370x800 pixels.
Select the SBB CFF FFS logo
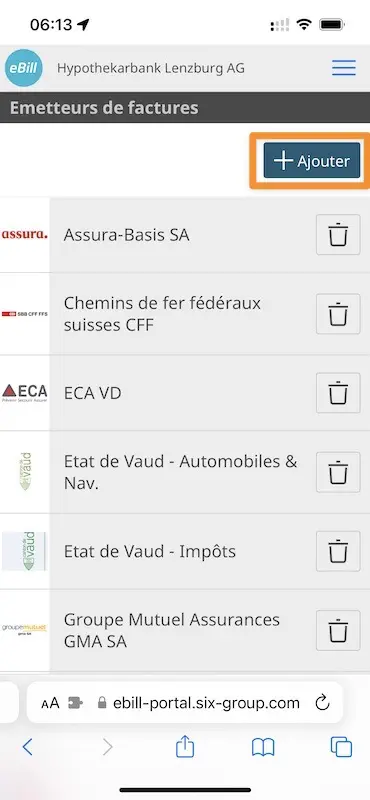point(24,314)
